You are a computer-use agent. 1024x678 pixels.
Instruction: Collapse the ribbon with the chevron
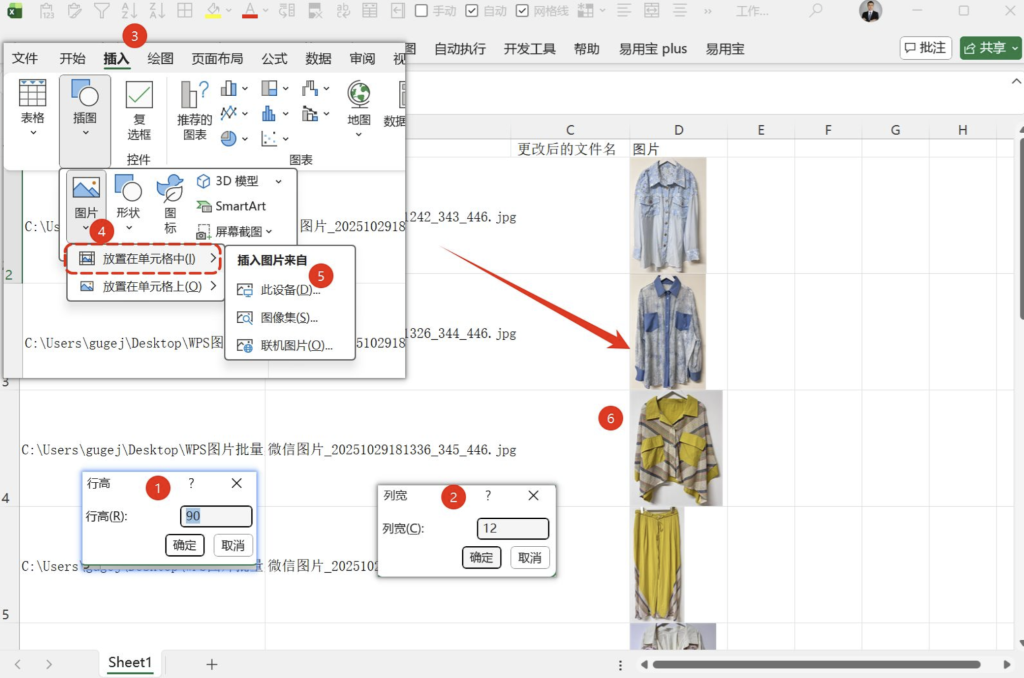[1016, 82]
